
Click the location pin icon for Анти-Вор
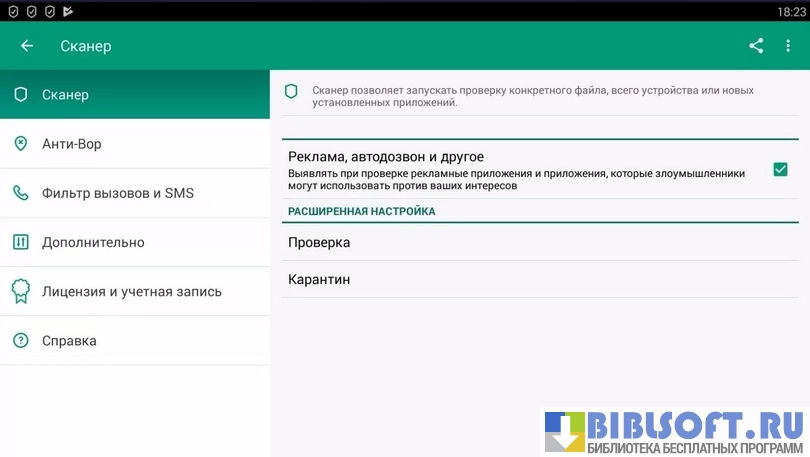click(20, 144)
